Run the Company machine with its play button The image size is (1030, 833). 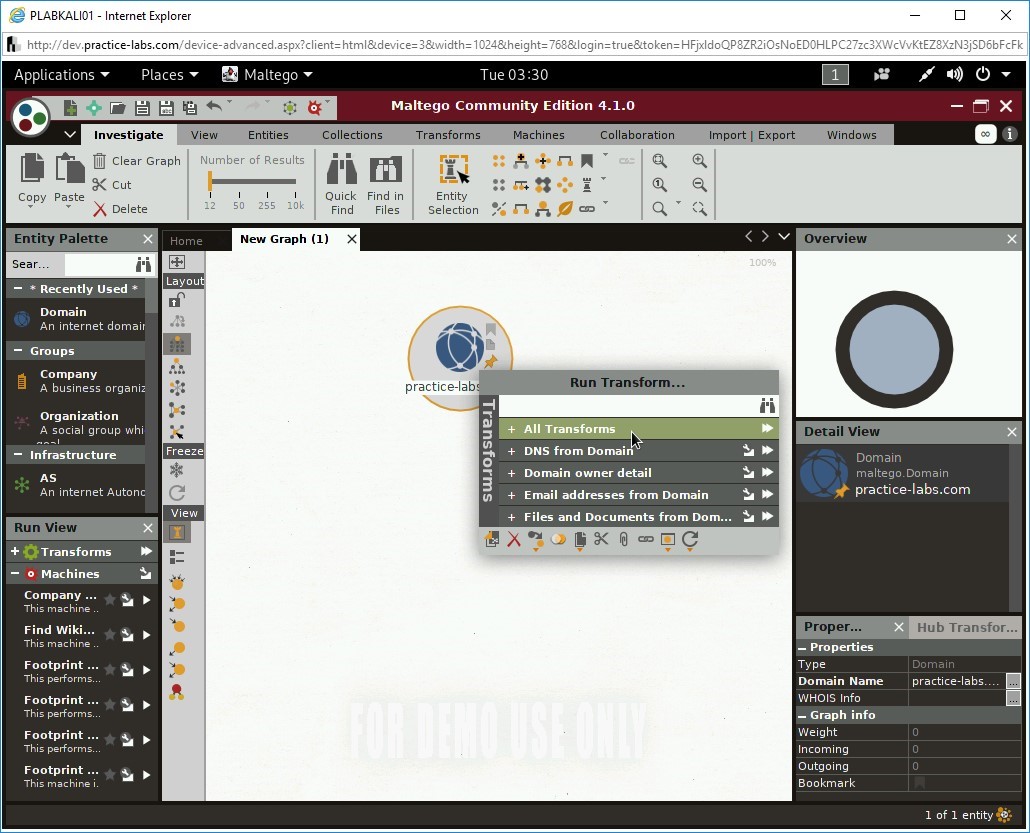coord(146,601)
